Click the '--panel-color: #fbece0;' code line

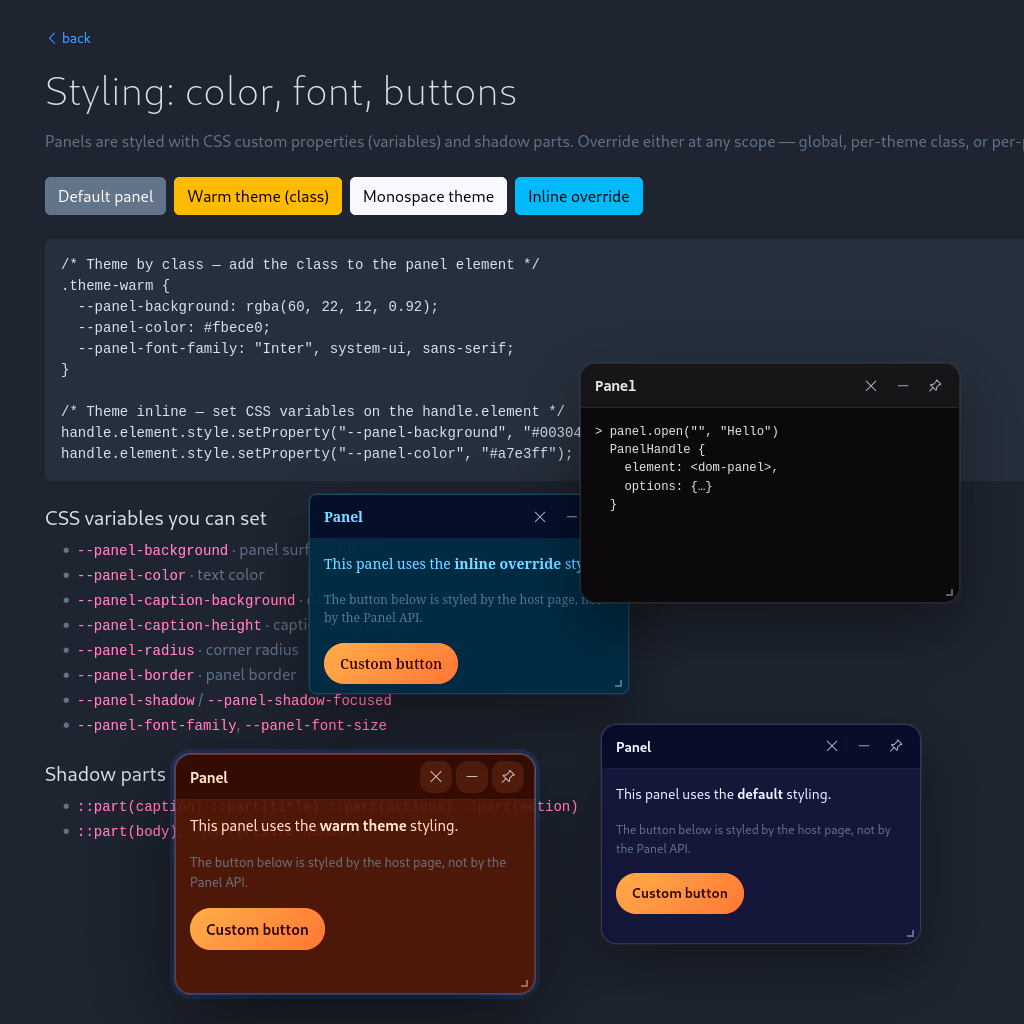point(174,327)
